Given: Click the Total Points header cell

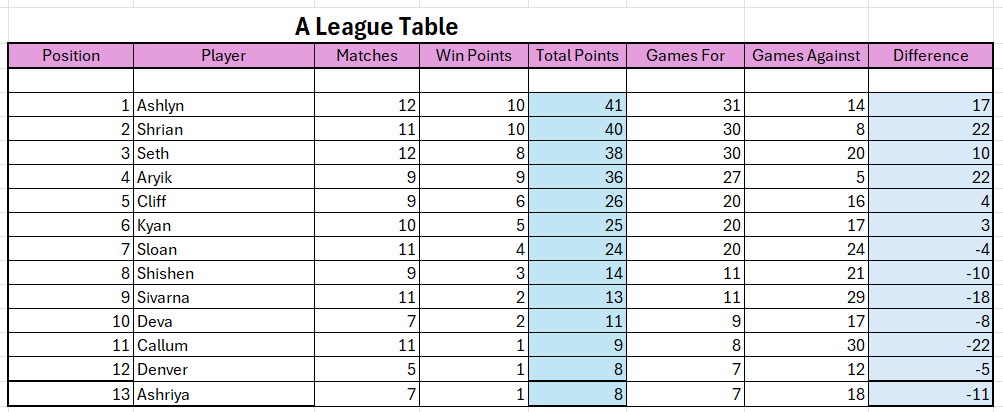Looking at the screenshot, I should [x=578, y=56].
